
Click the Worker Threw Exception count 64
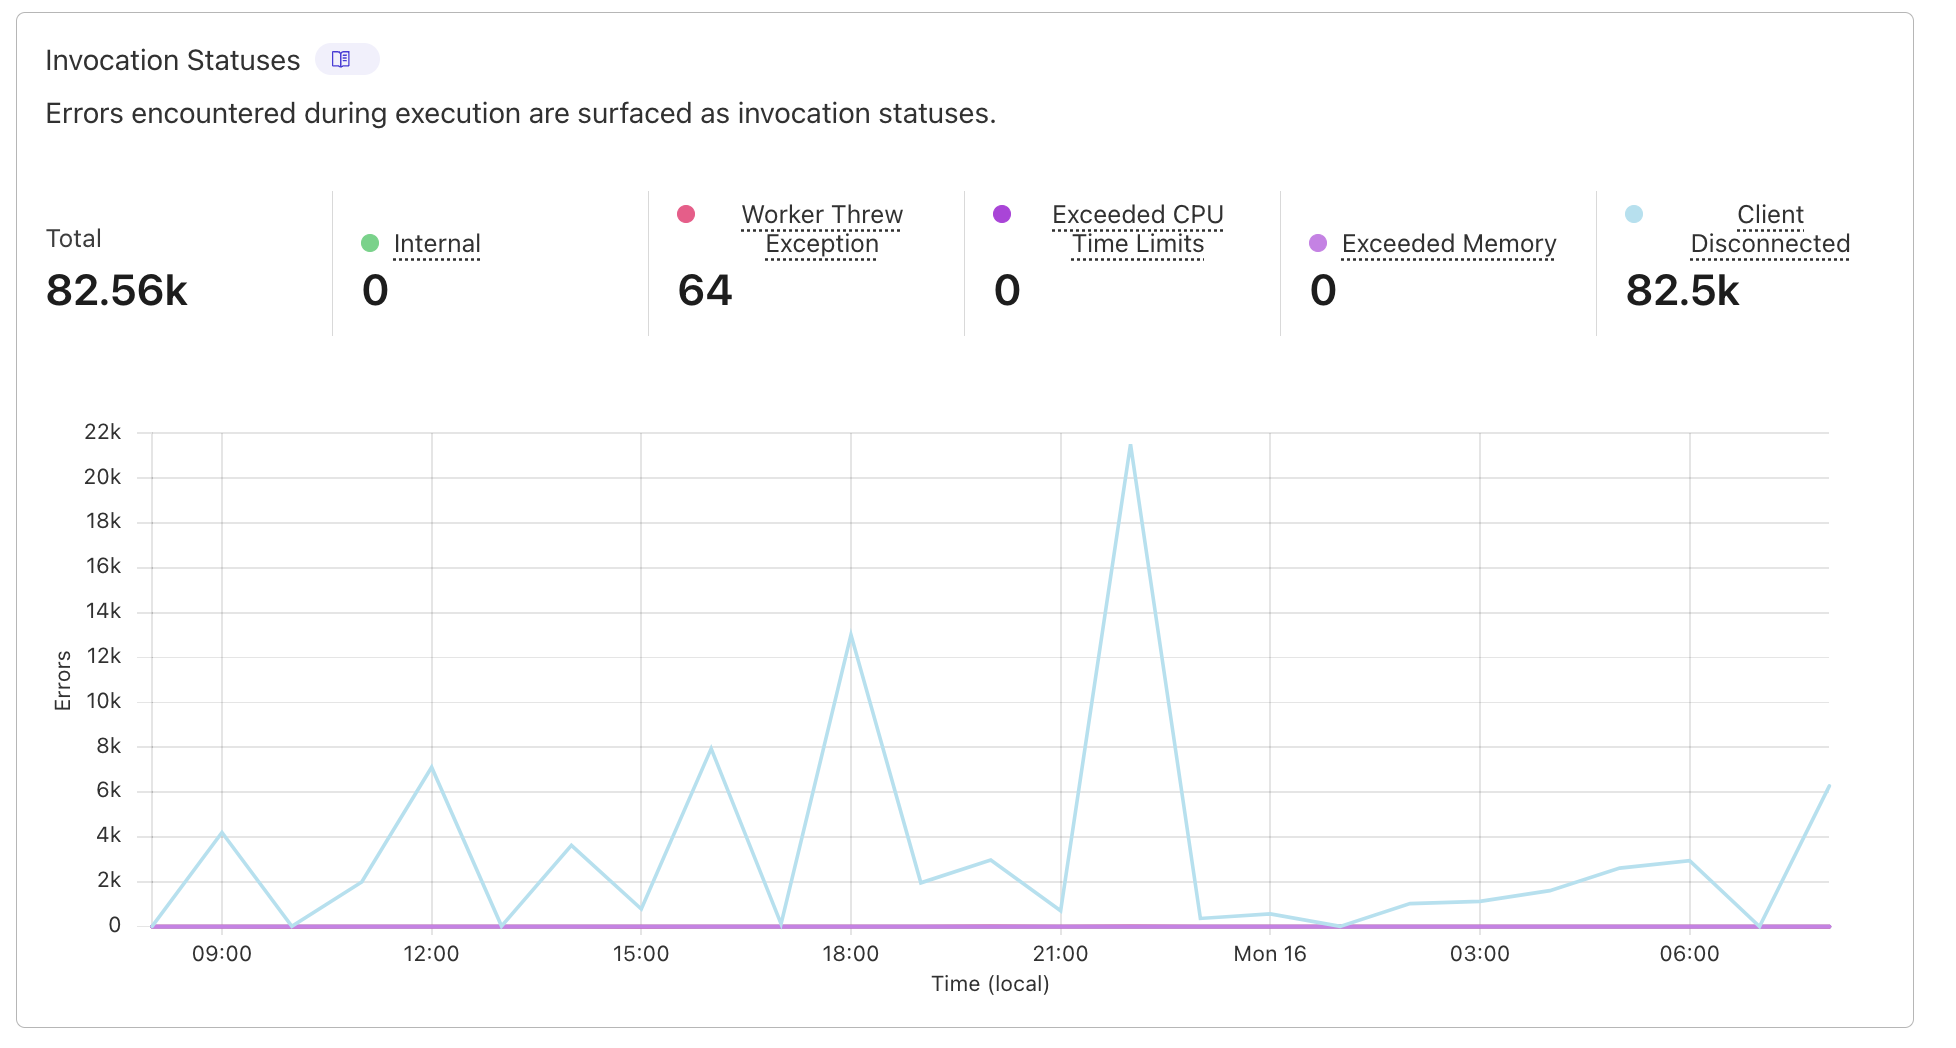click(705, 291)
